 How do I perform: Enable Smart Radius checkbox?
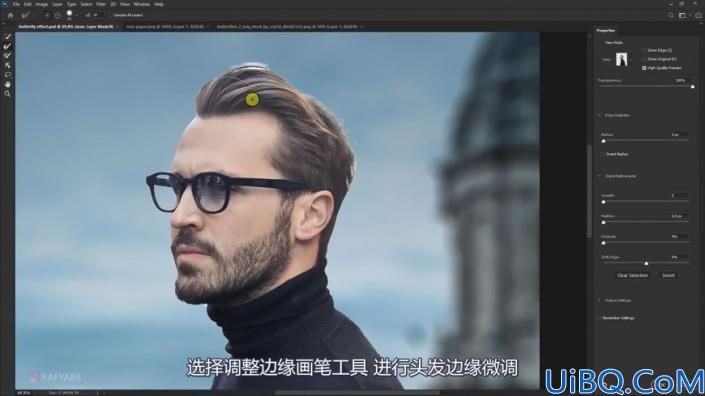point(603,154)
